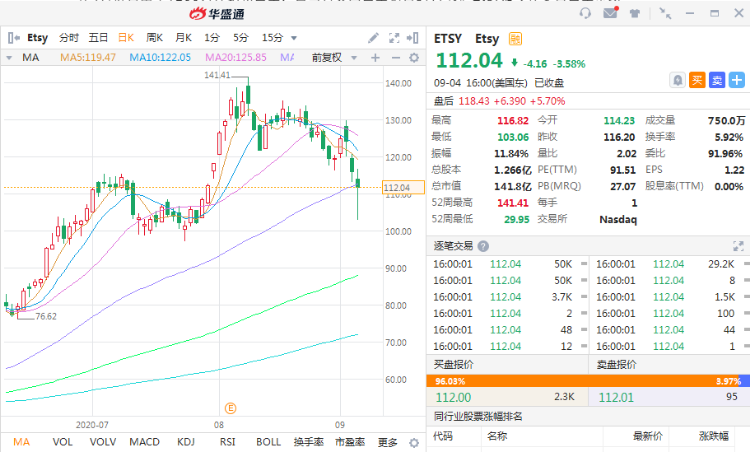Viewport: 750px width, 452px height.
Task: Expand the MA indicator collapse arrow
Action: click(x=9, y=58)
